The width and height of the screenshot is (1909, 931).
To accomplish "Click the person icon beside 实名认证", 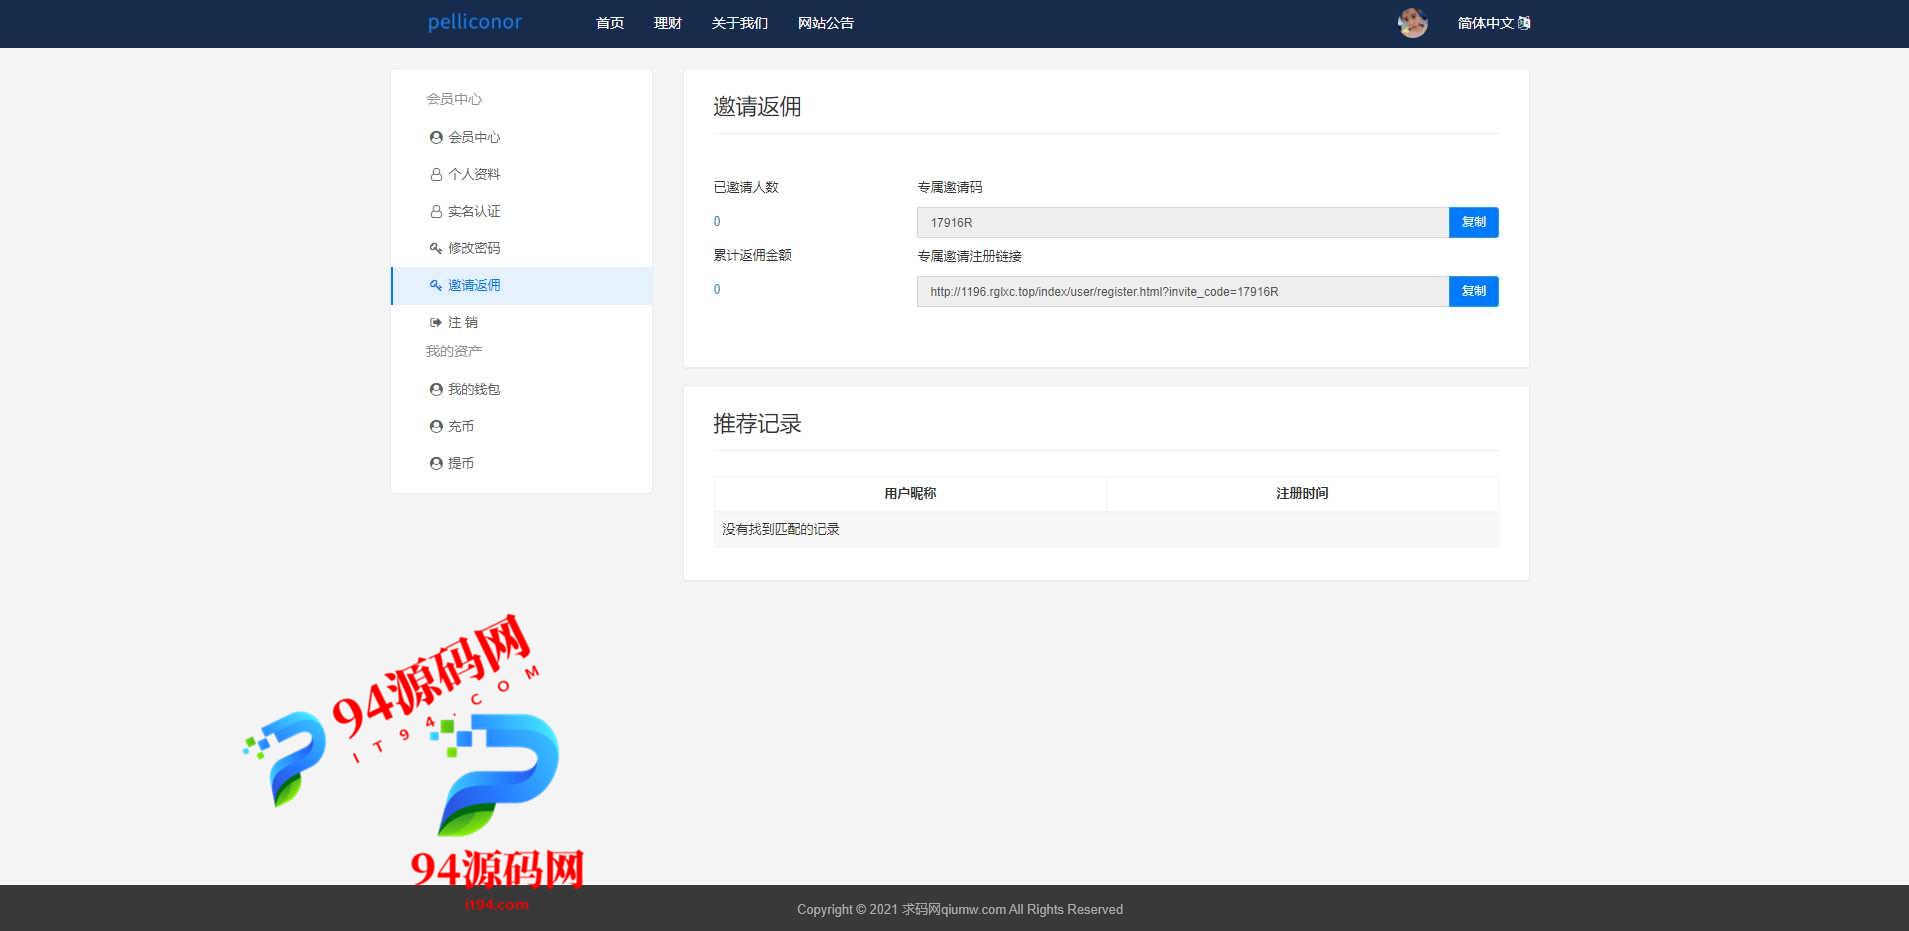I will coord(436,211).
